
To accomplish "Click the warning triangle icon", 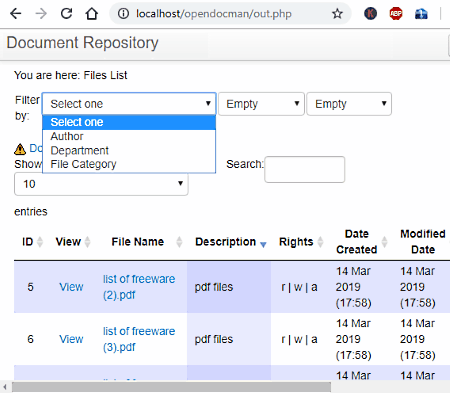I will (x=20, y=149).
